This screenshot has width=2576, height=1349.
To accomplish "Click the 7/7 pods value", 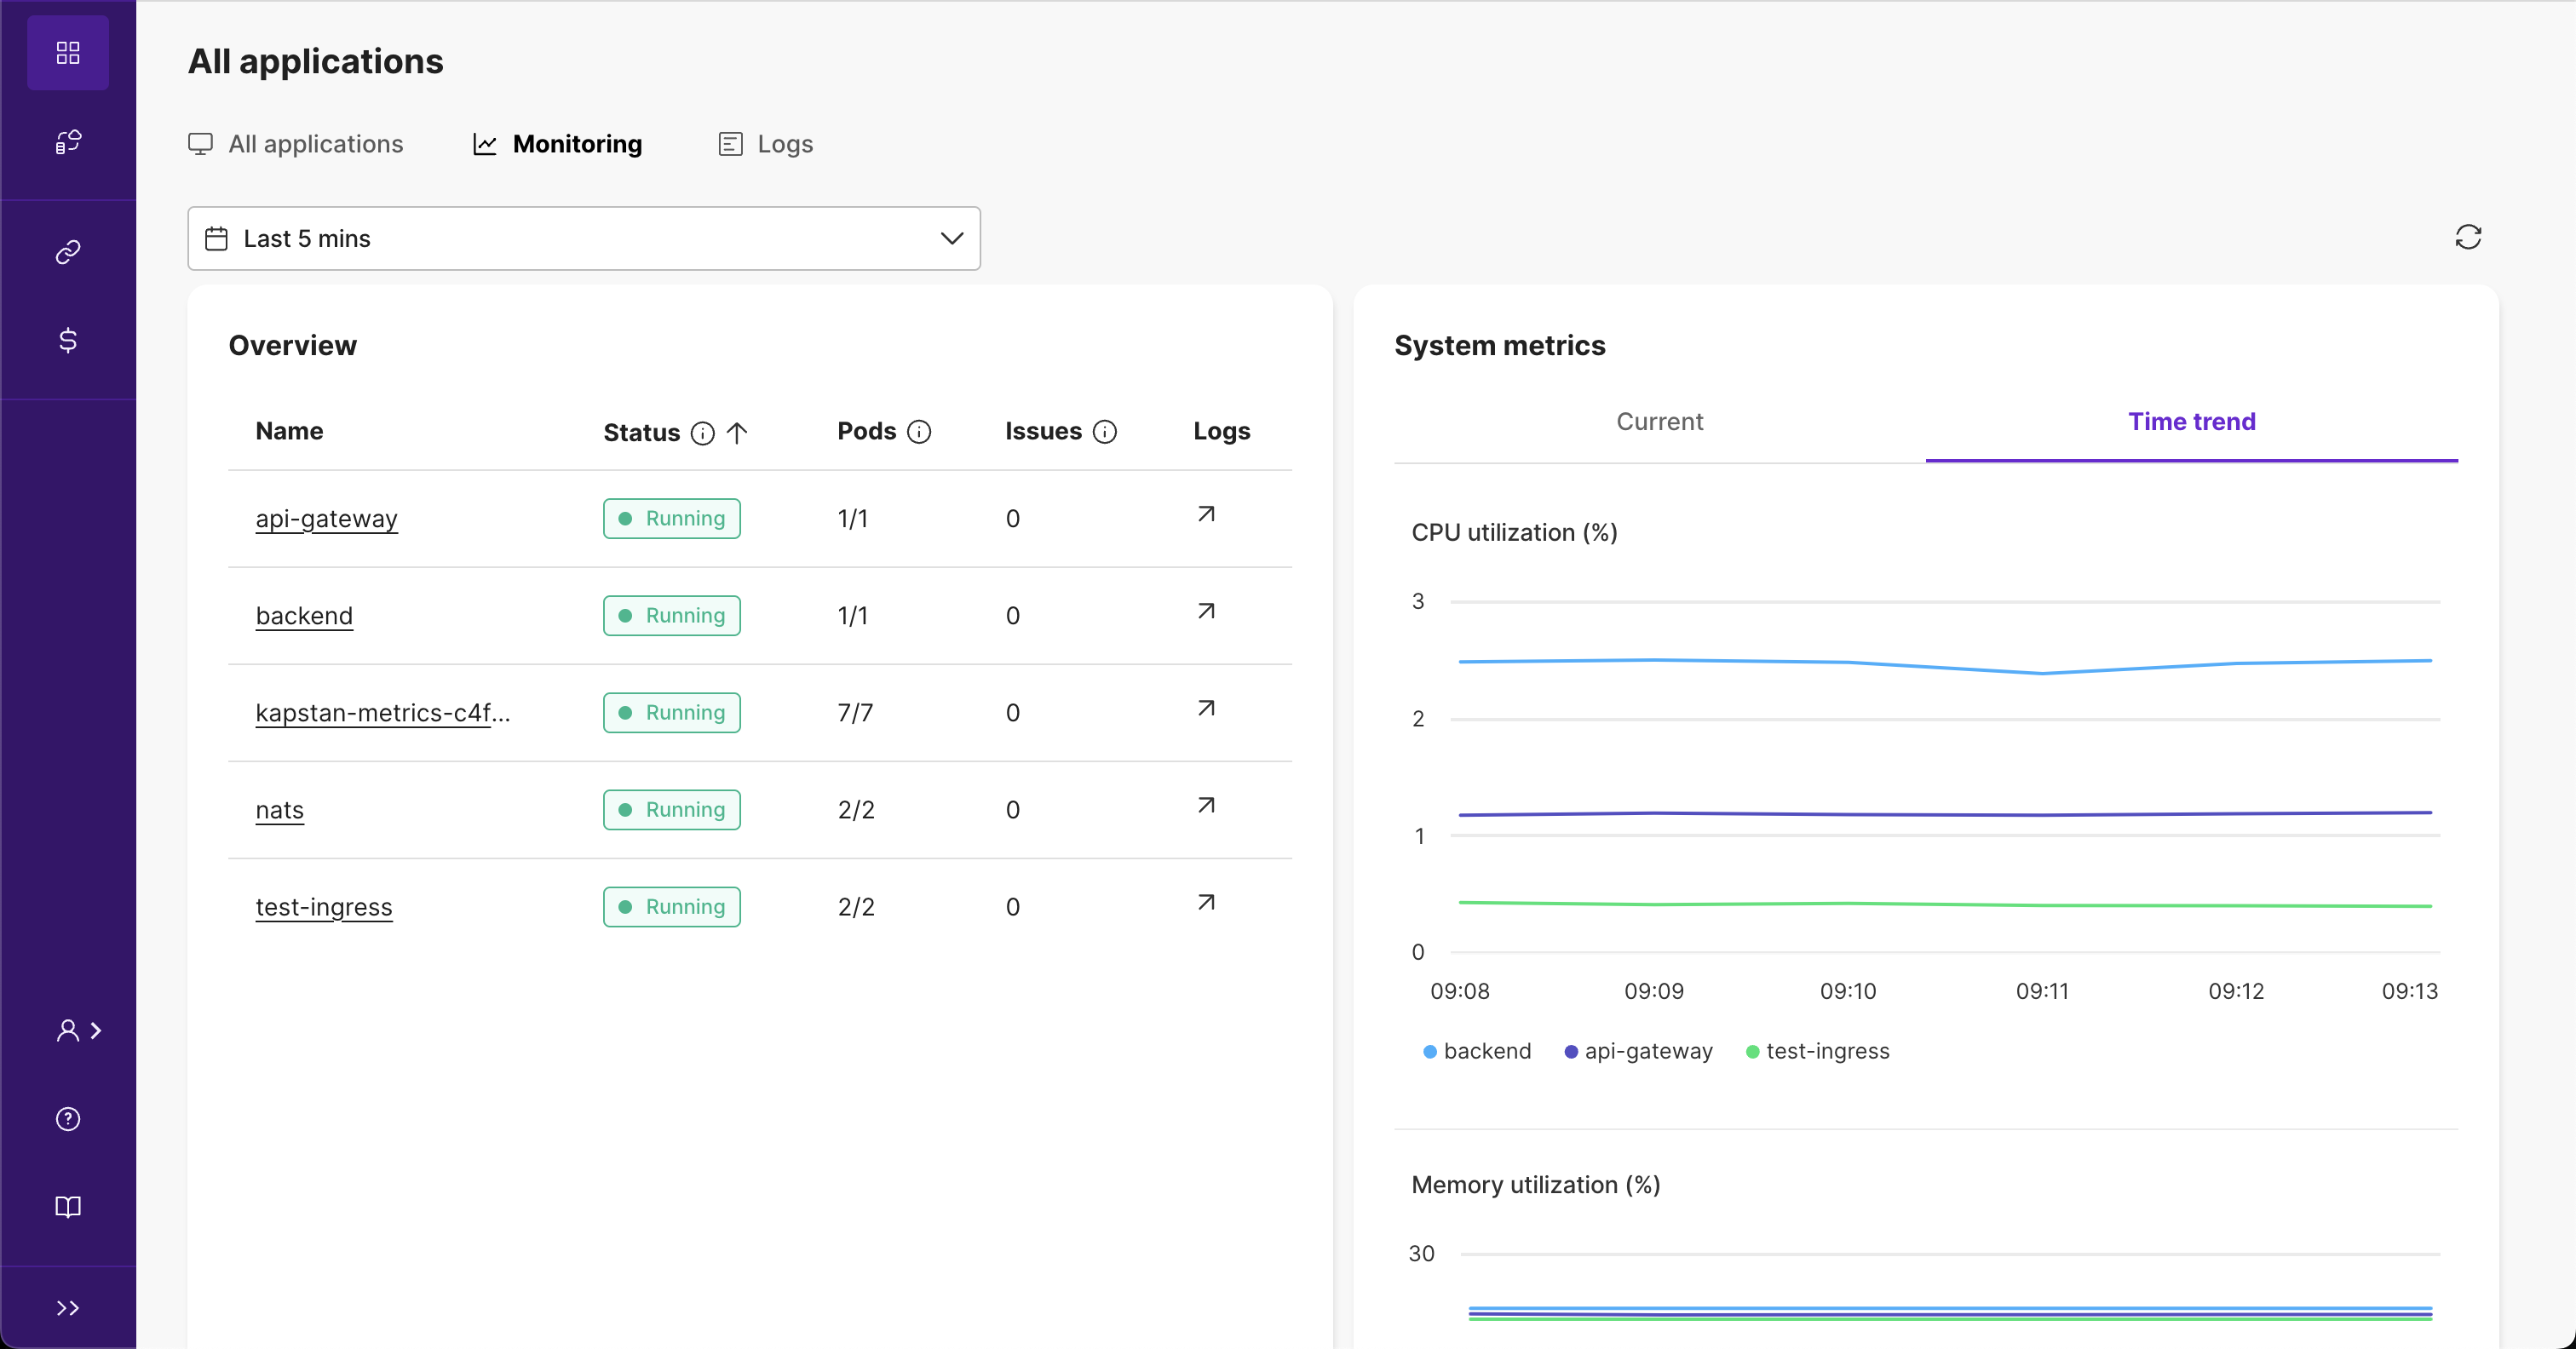I will pyautogui.click(x=856, y=712).
